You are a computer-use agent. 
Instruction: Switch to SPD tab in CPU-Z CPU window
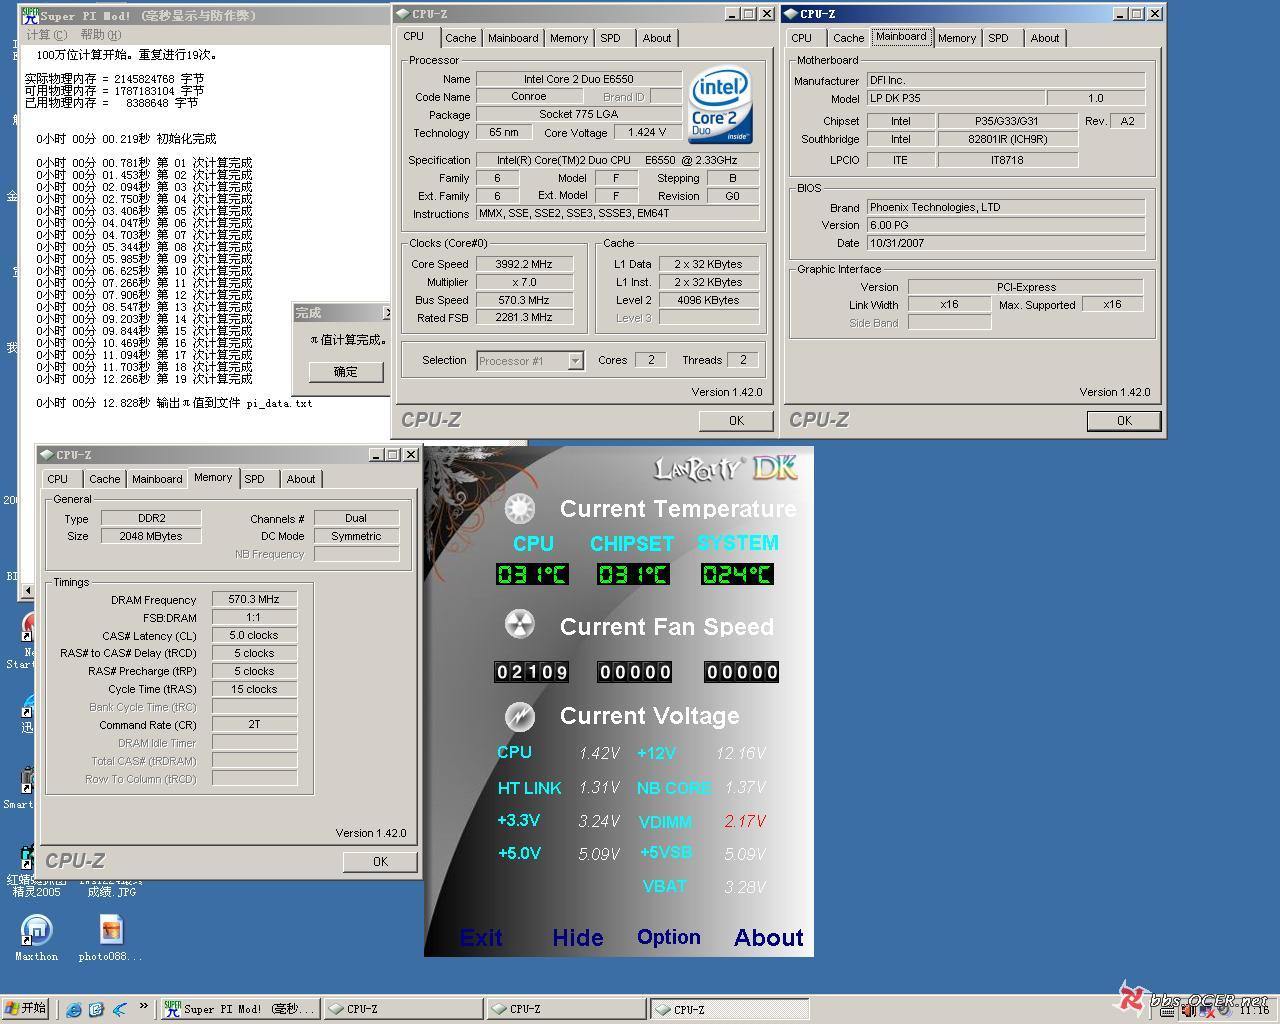610,38
